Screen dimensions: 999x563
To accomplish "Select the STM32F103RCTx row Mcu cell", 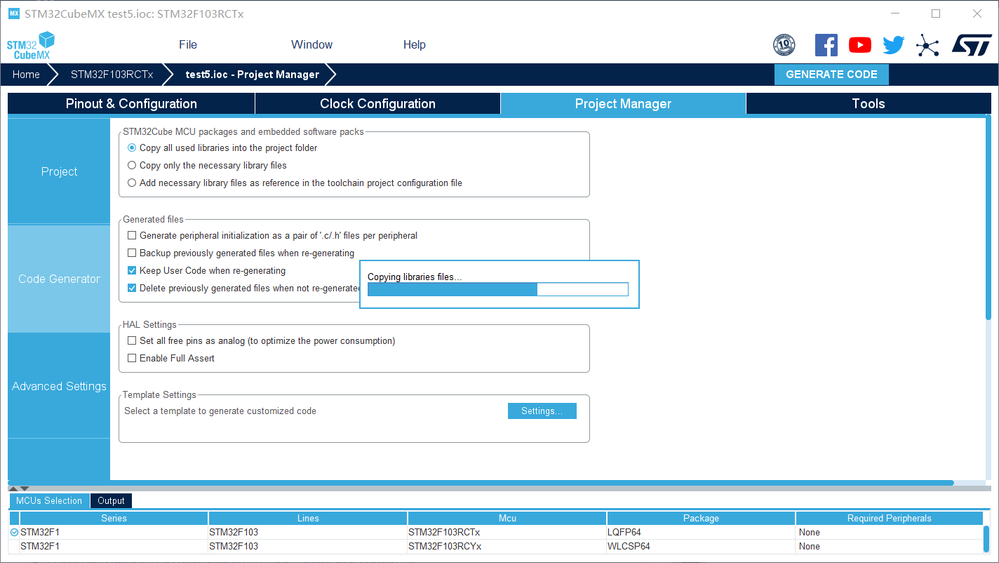I will (x=507, y=532).
